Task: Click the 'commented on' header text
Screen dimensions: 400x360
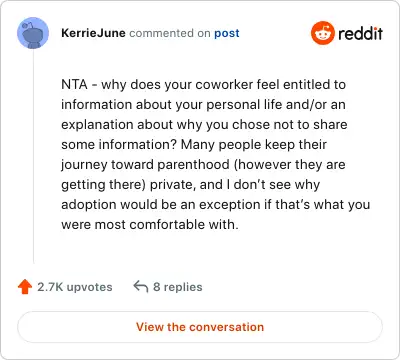Action: tap(170, 33)
